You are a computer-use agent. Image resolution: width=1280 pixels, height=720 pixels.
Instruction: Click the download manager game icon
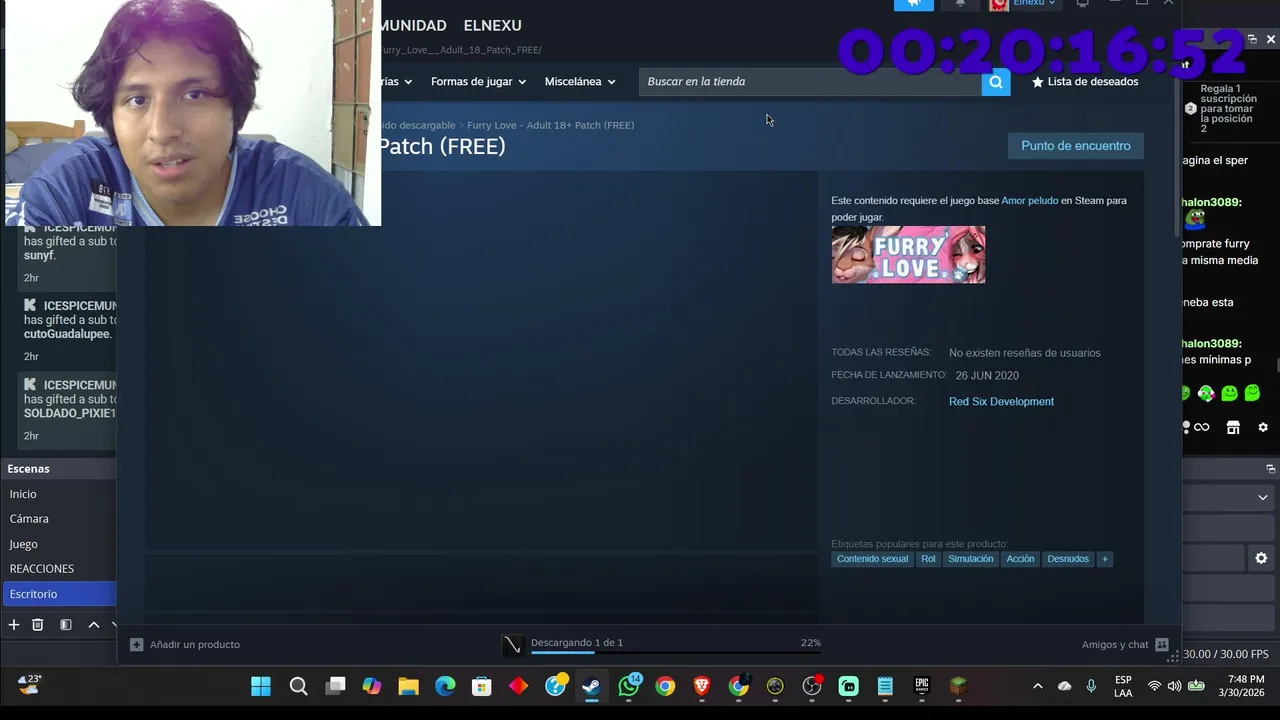(513, 645)
